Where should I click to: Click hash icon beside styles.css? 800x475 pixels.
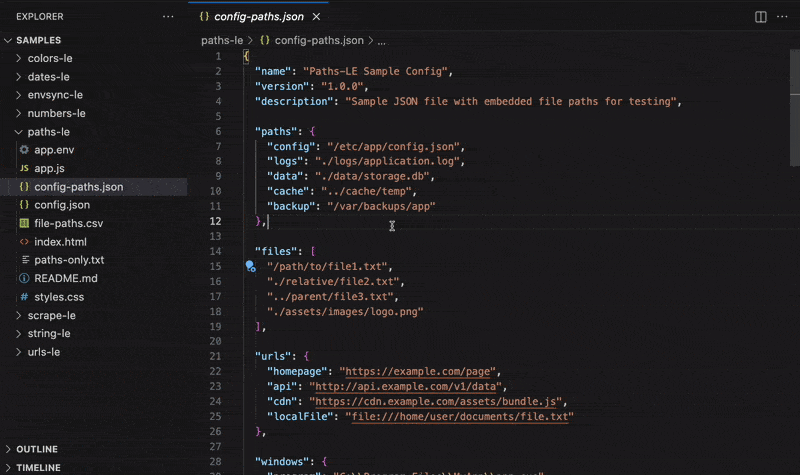click(x=24, y=297)
